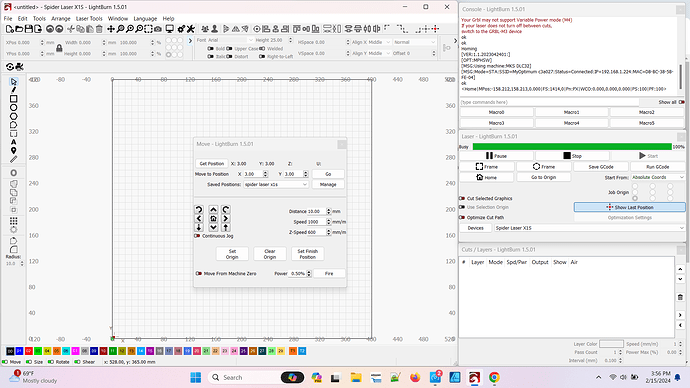Screen dimensions: 690x388
Task: Click the console command input field
Action: click(549, 102)
